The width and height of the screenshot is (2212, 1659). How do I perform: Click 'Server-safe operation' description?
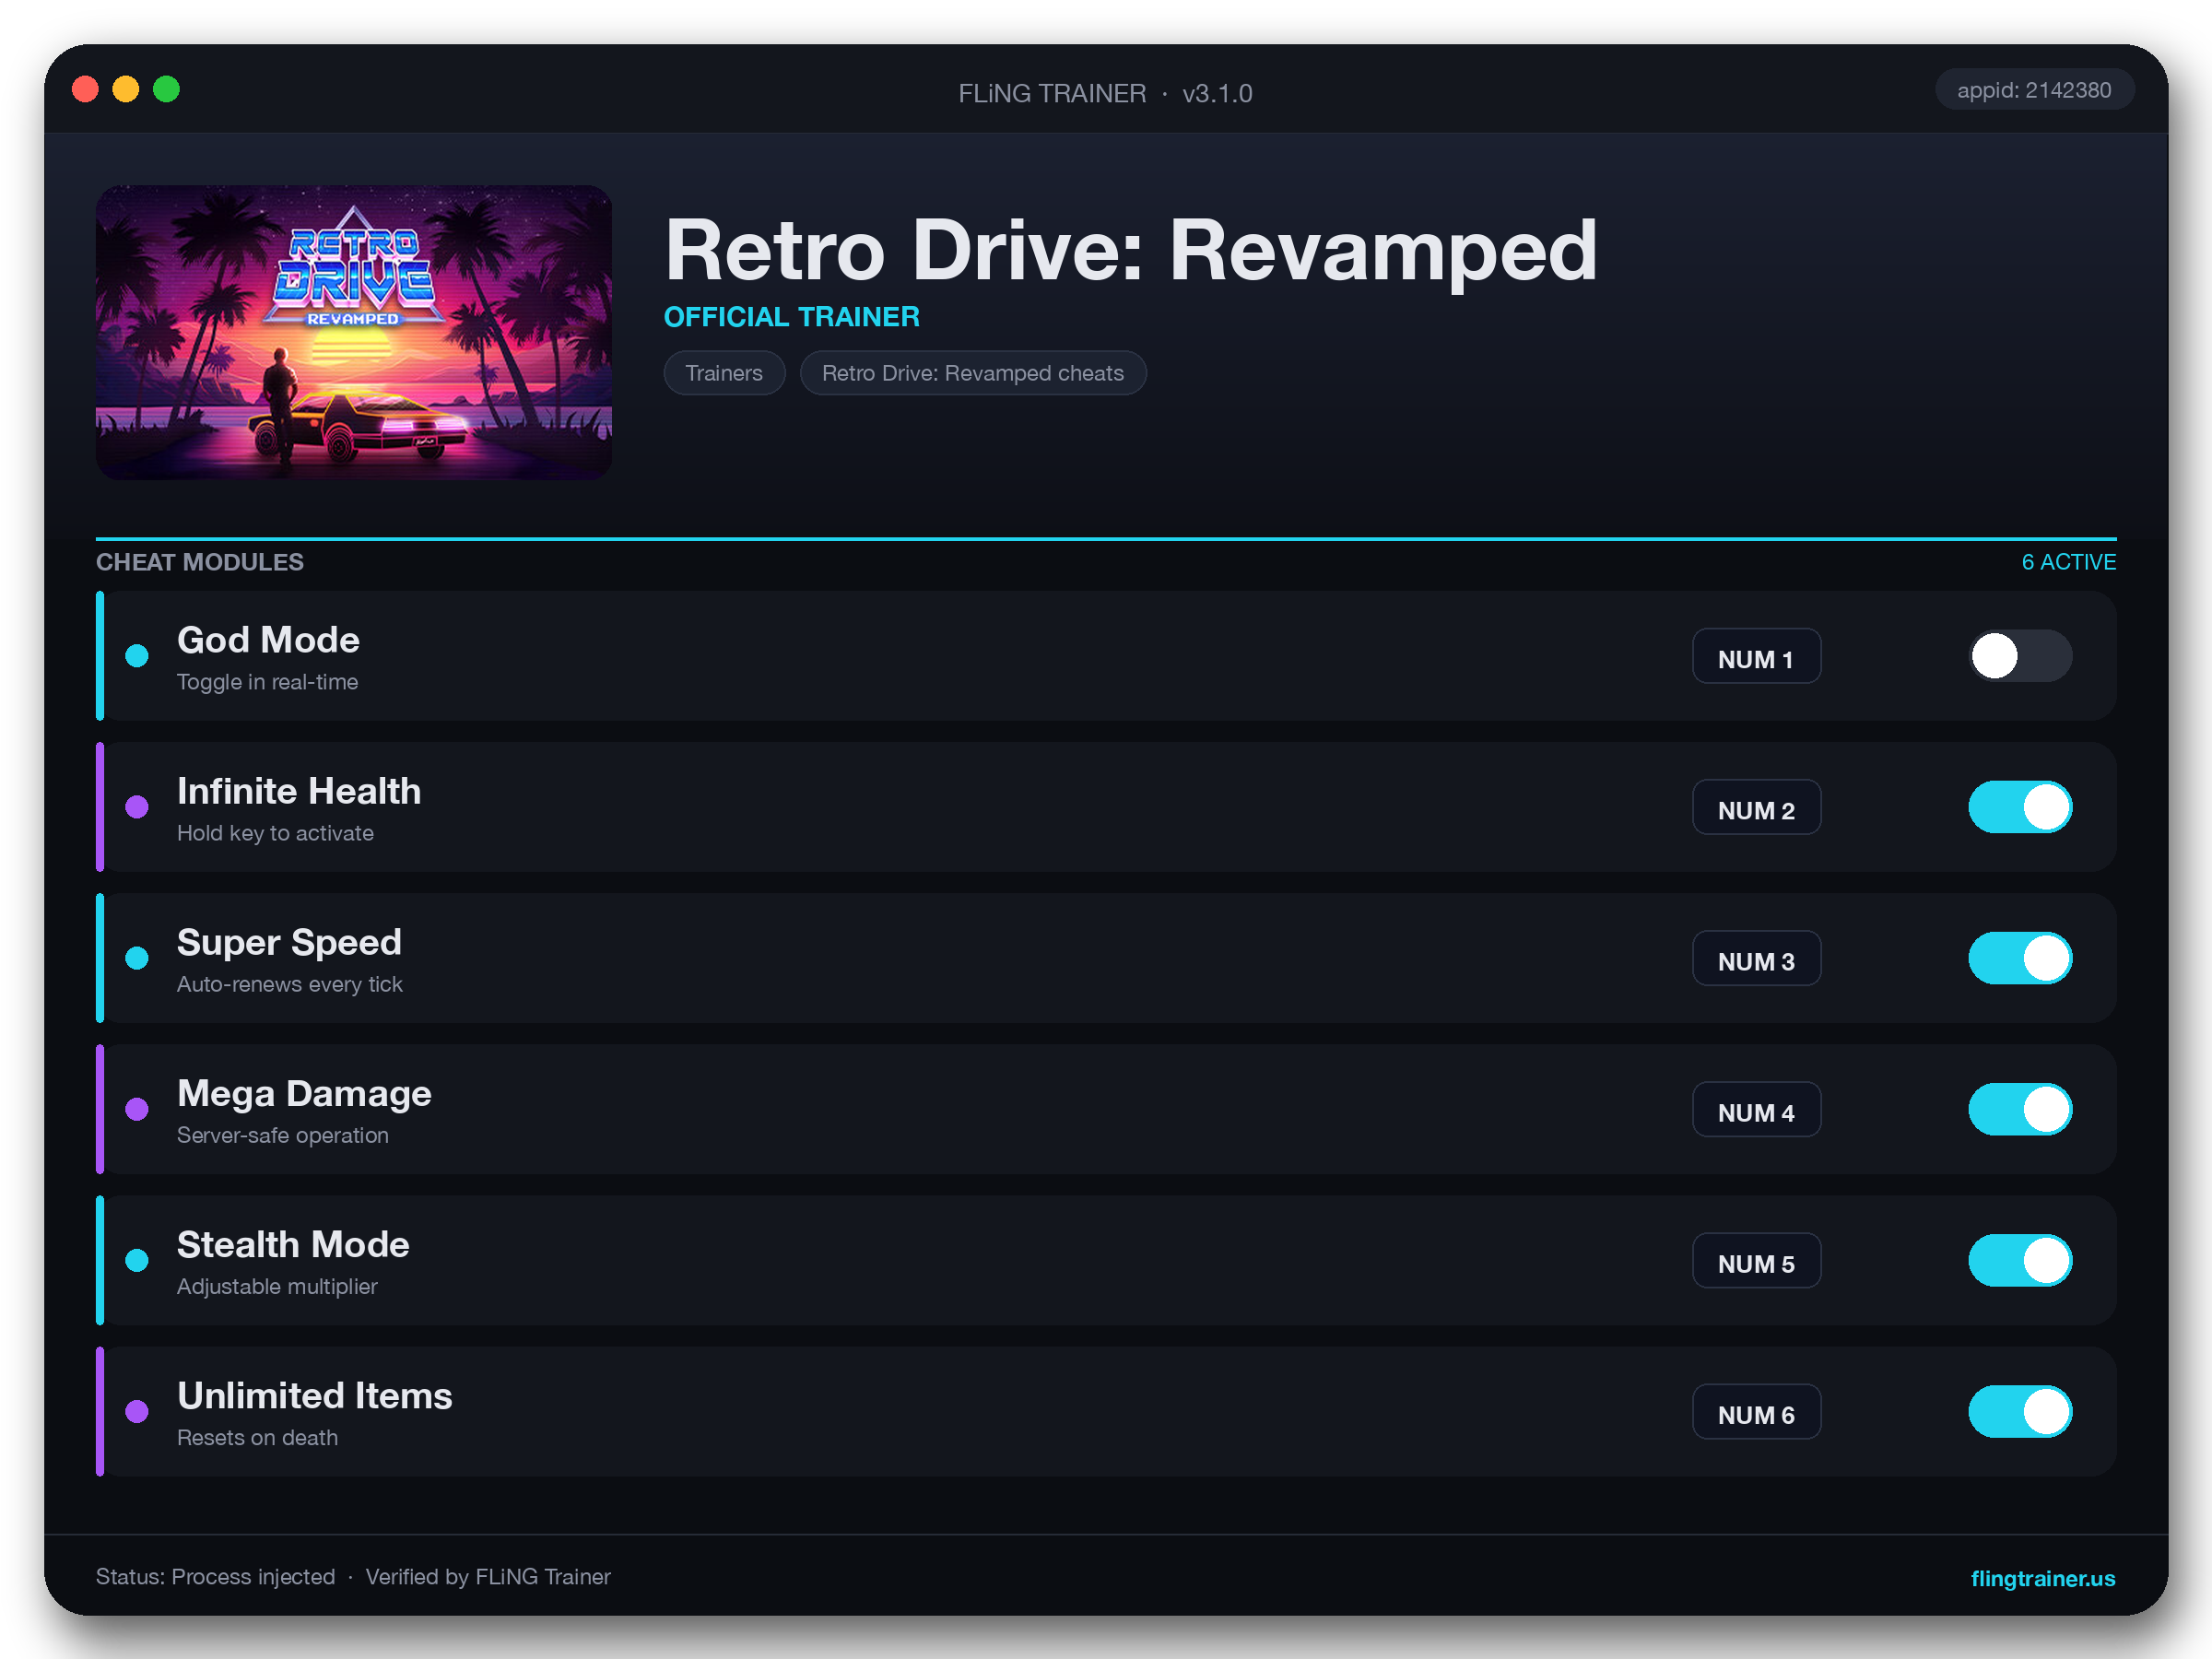[x=283, y=1135]
